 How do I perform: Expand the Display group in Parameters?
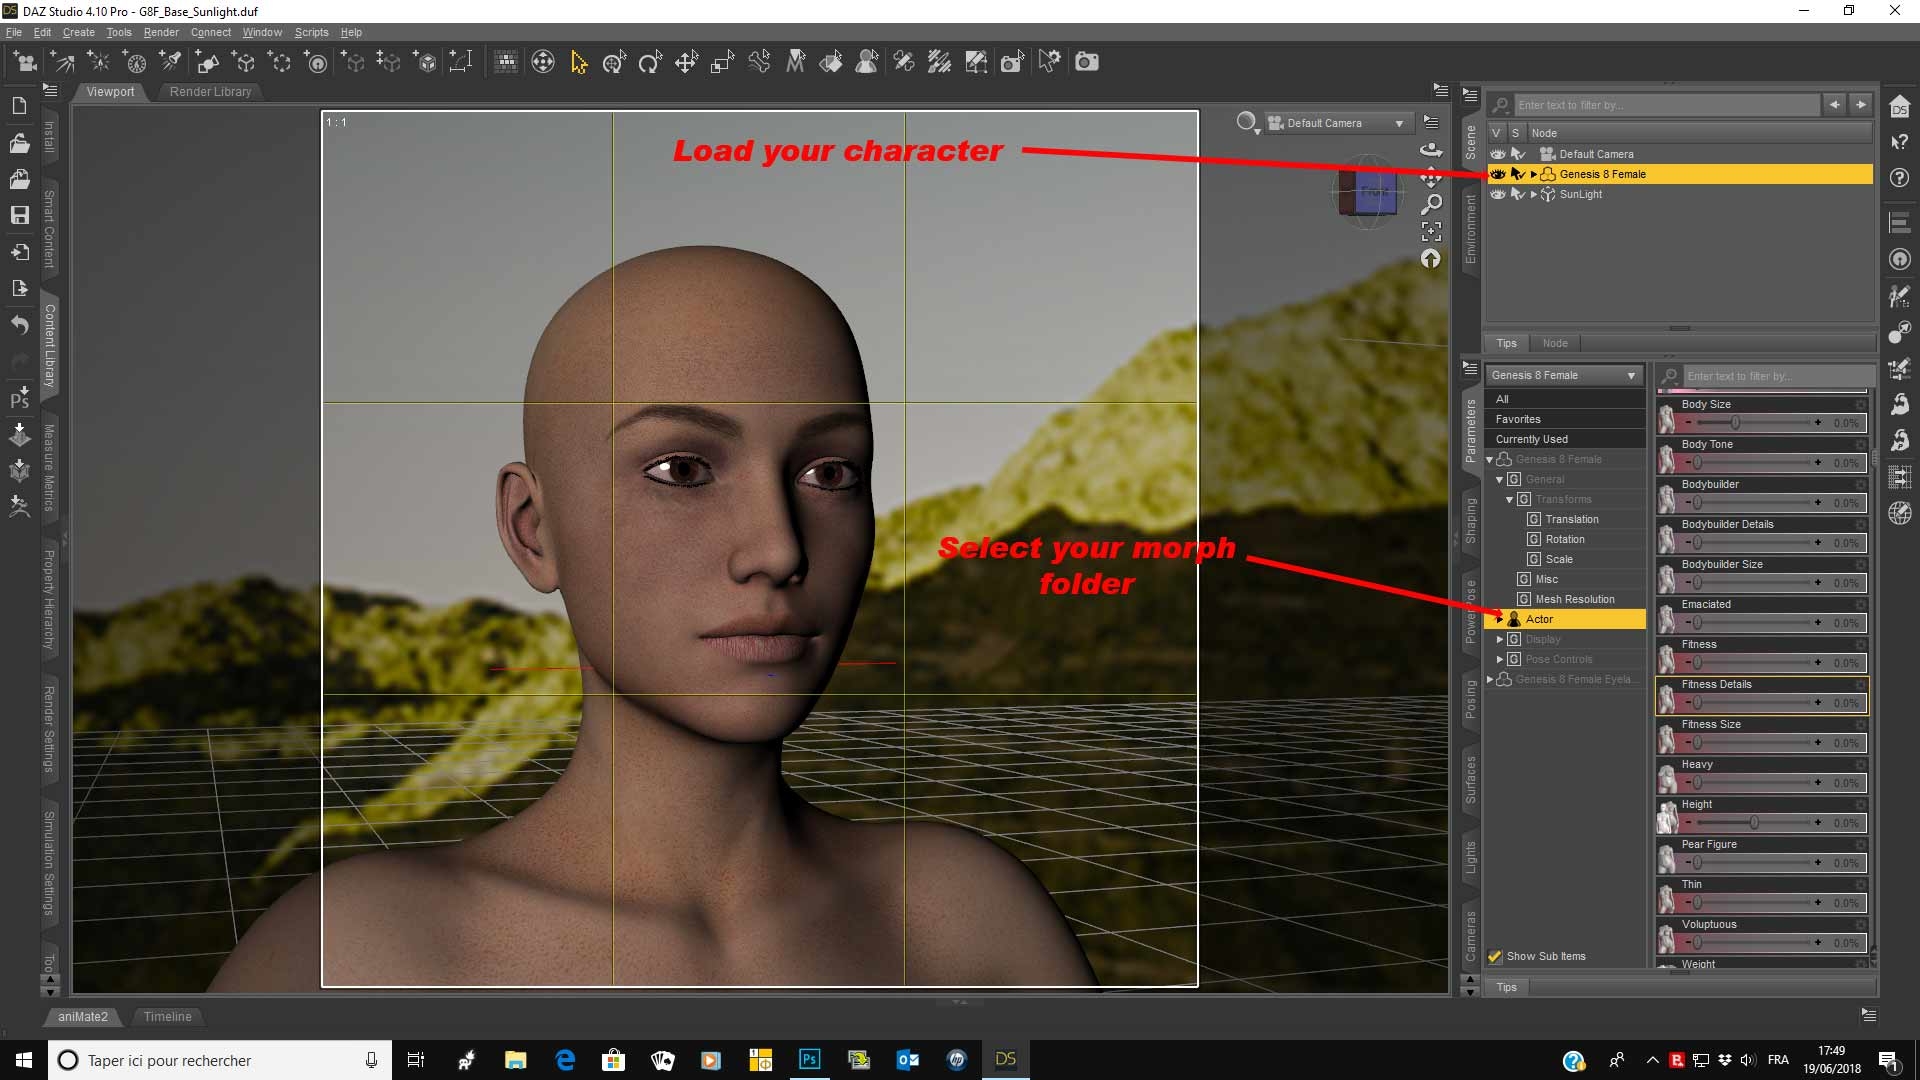click(1500, 639)
